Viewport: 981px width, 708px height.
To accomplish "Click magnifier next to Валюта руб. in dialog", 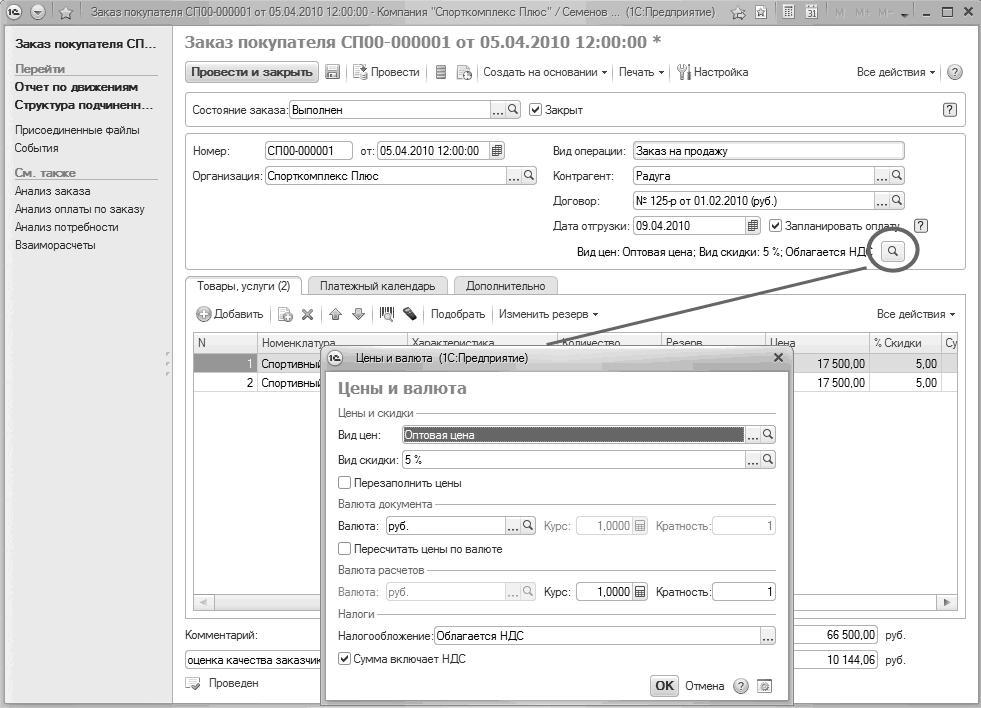I will coord(528,525).
